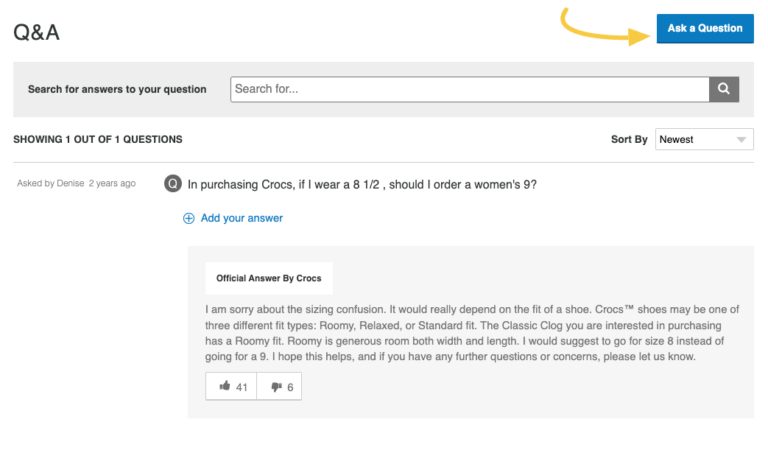This screenshot has width=768, height=450.
Task: Click the Search for answers label
Action: (x=117, y=89)
